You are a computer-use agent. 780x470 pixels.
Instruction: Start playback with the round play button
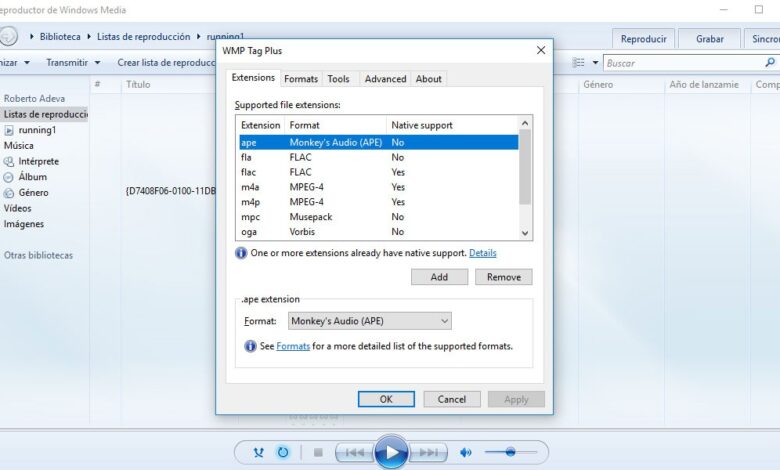point(391,453)
